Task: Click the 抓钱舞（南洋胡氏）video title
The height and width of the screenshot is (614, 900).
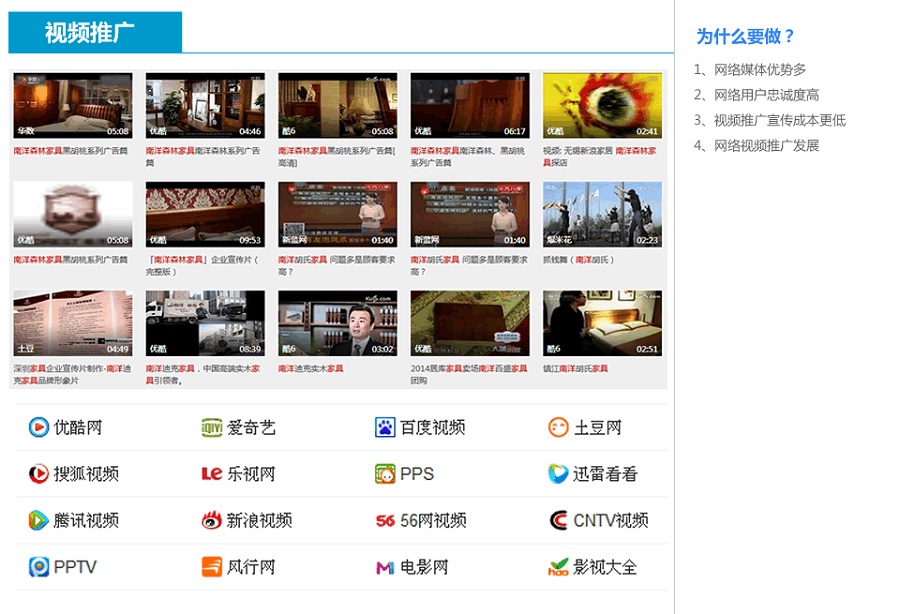Action: click(x=579, y=260)
